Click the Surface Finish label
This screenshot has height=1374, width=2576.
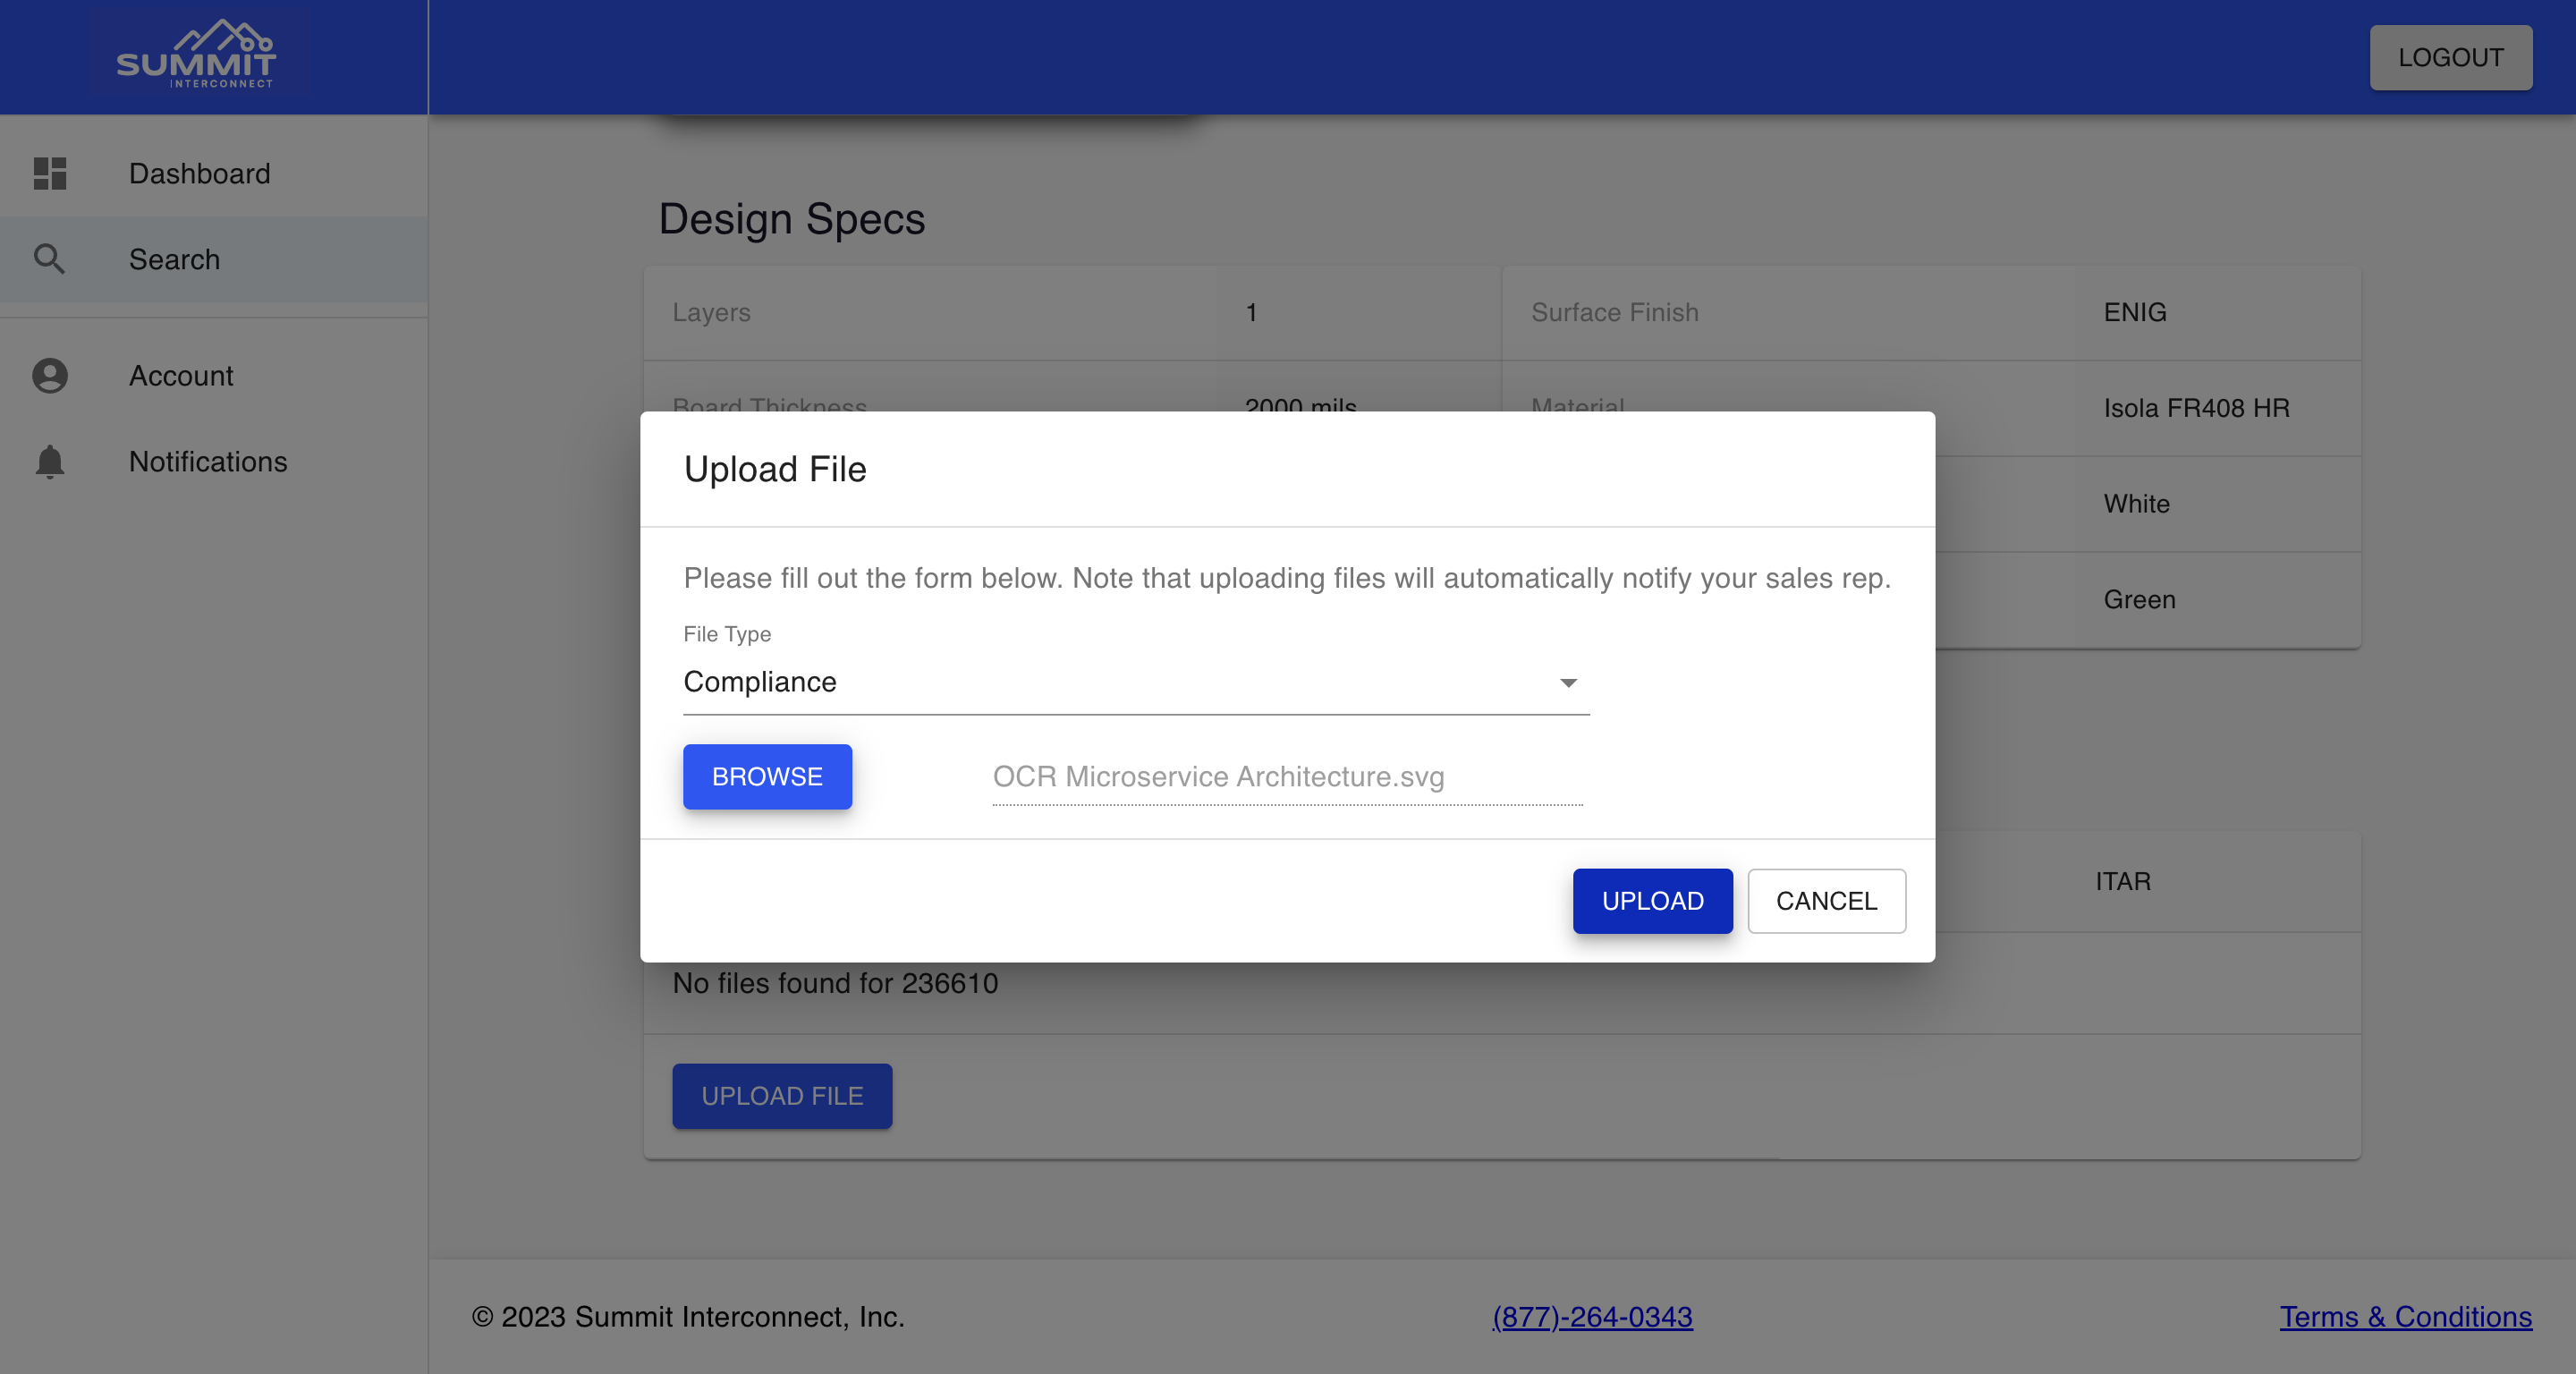[1615, 312]
